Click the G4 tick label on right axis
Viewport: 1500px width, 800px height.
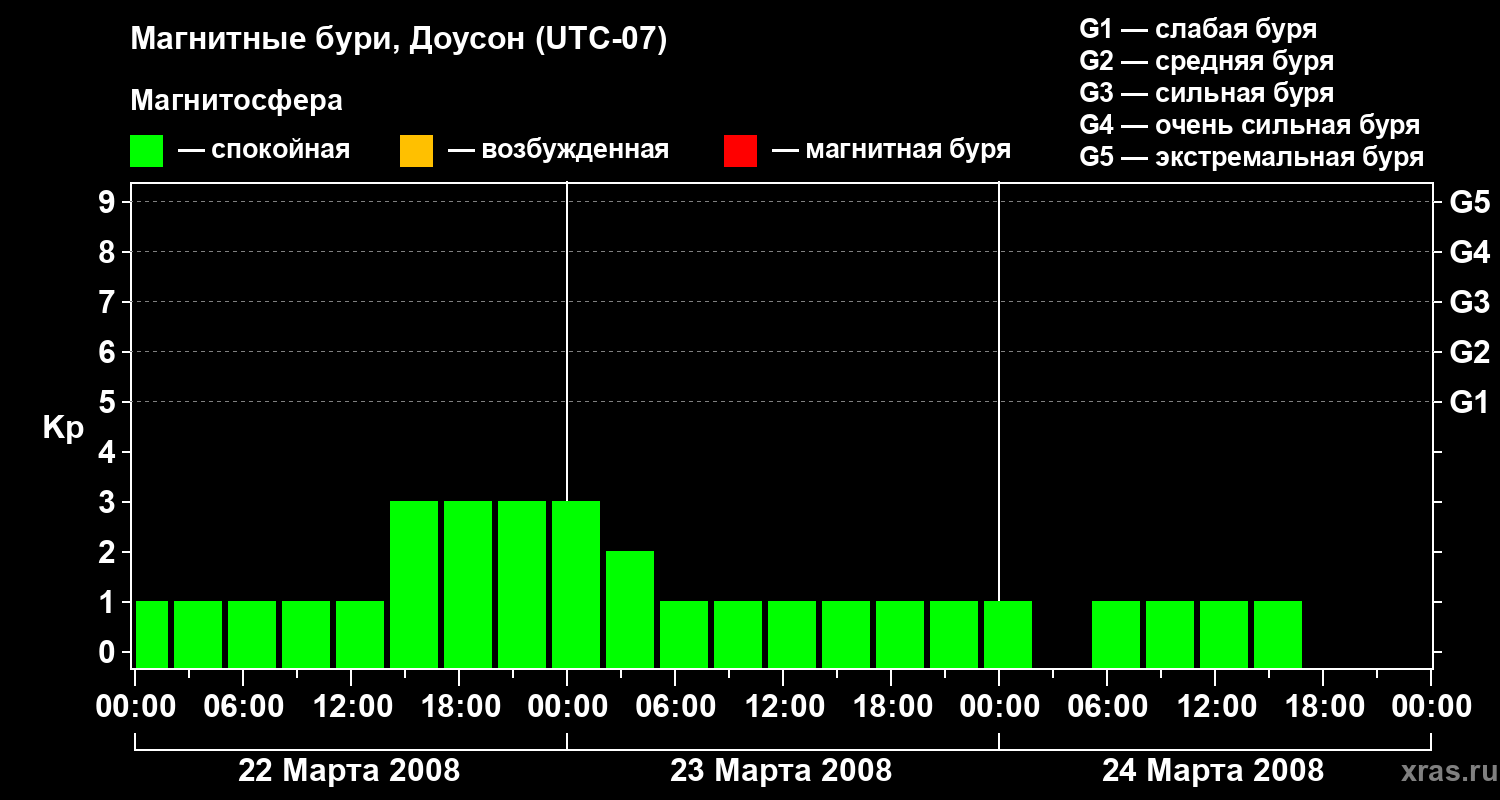coord(1470,252)
